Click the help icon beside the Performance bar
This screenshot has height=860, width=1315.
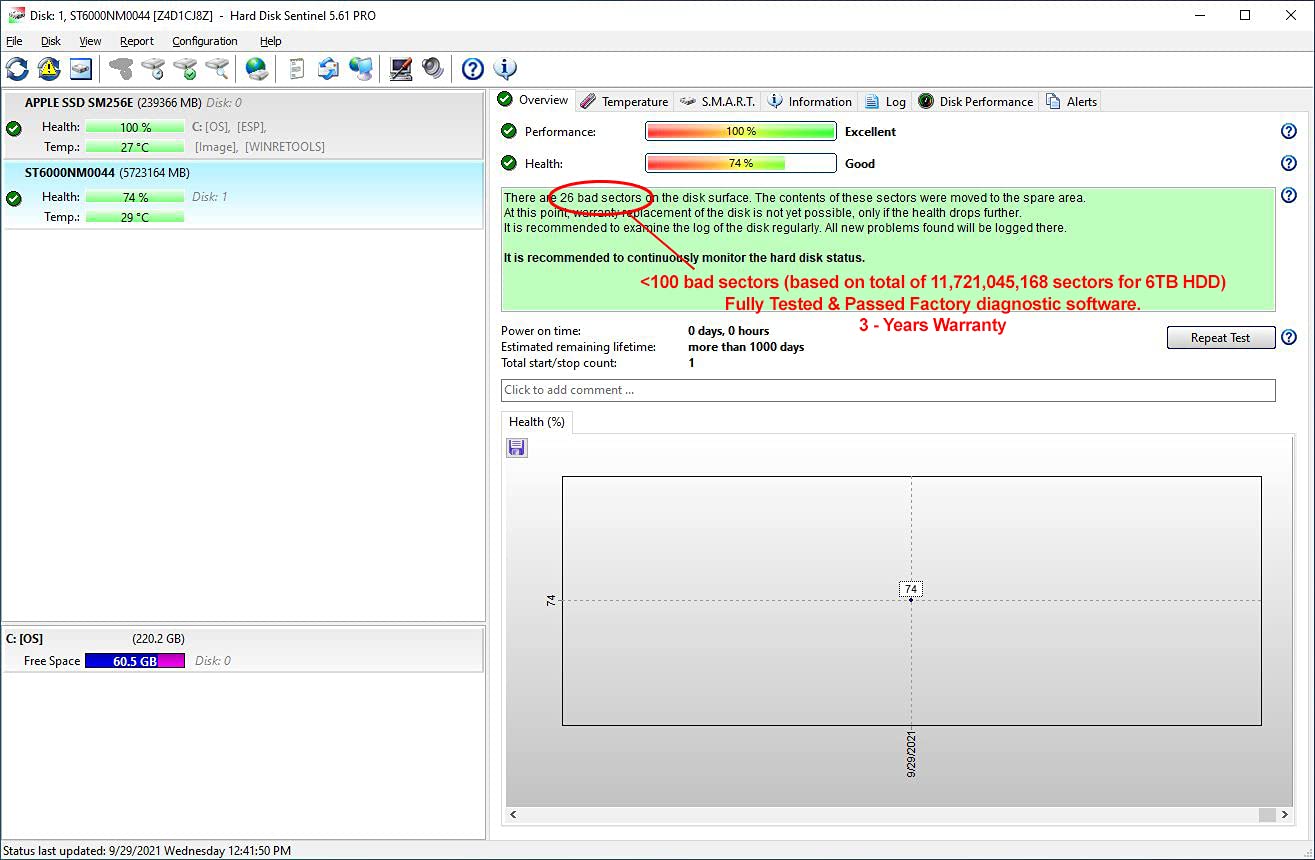1288,132
